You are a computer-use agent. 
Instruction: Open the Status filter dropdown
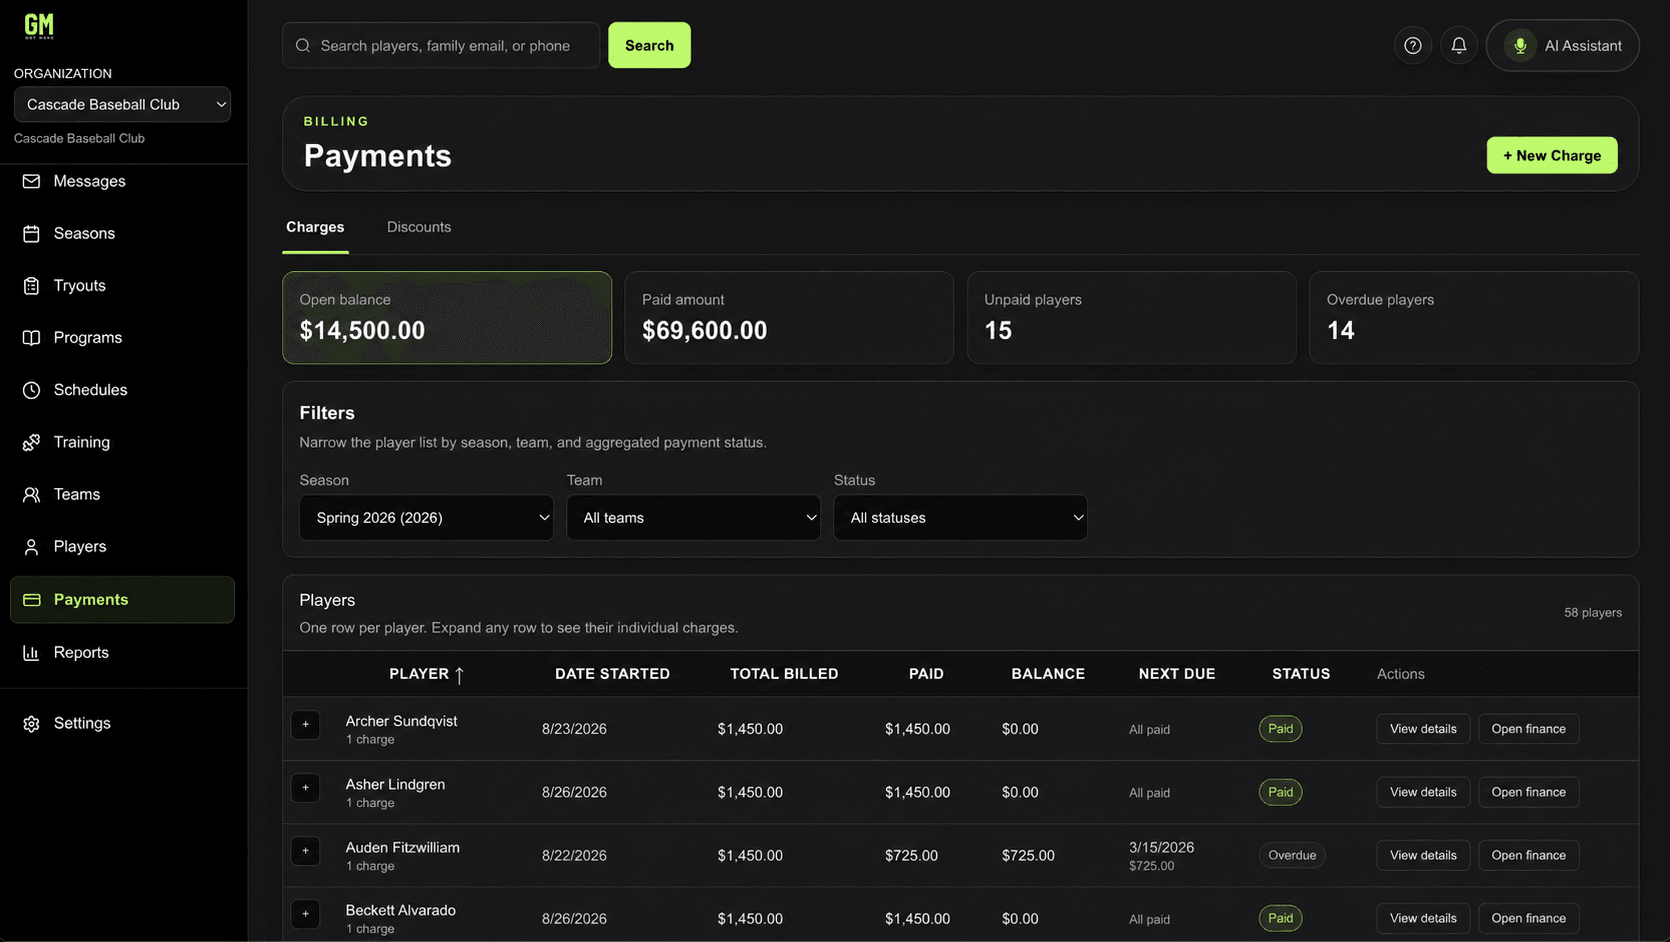[x=960, y=517]
